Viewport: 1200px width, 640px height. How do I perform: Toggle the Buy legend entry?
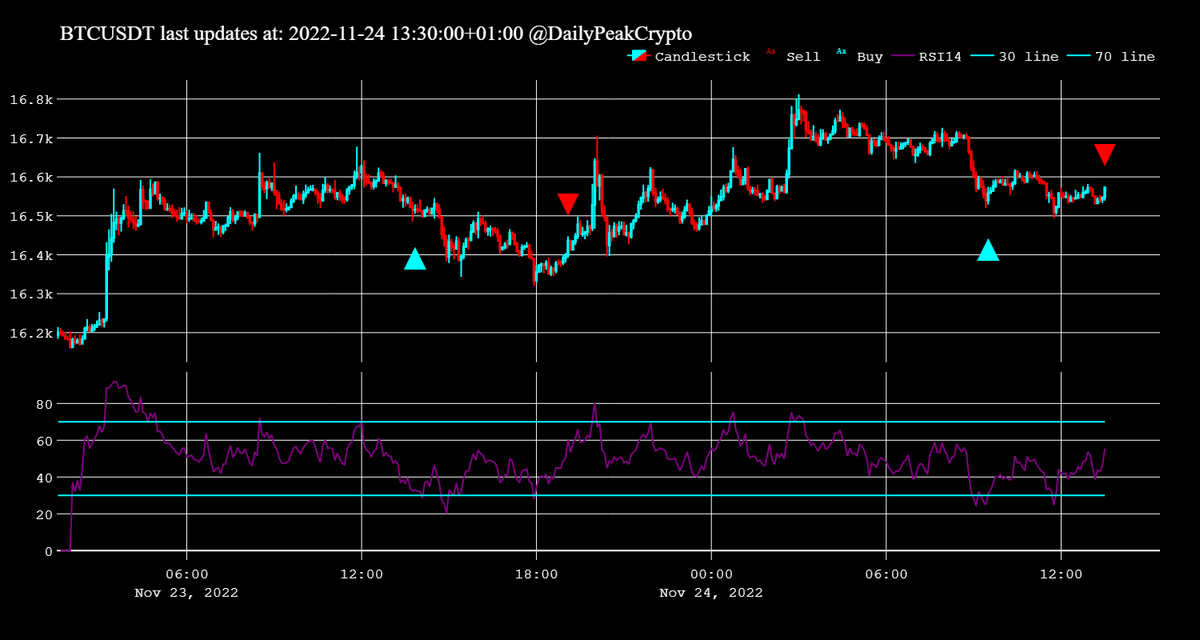tap(859, 56)
